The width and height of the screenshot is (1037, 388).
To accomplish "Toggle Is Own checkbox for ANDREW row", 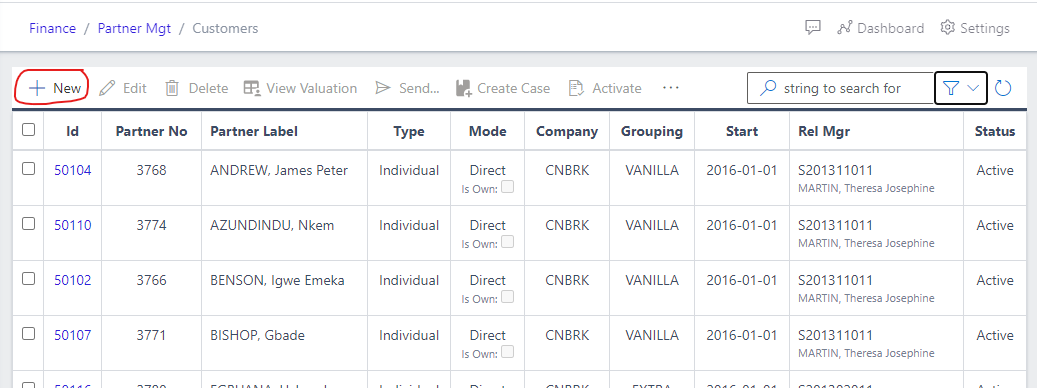I will 507,187.
